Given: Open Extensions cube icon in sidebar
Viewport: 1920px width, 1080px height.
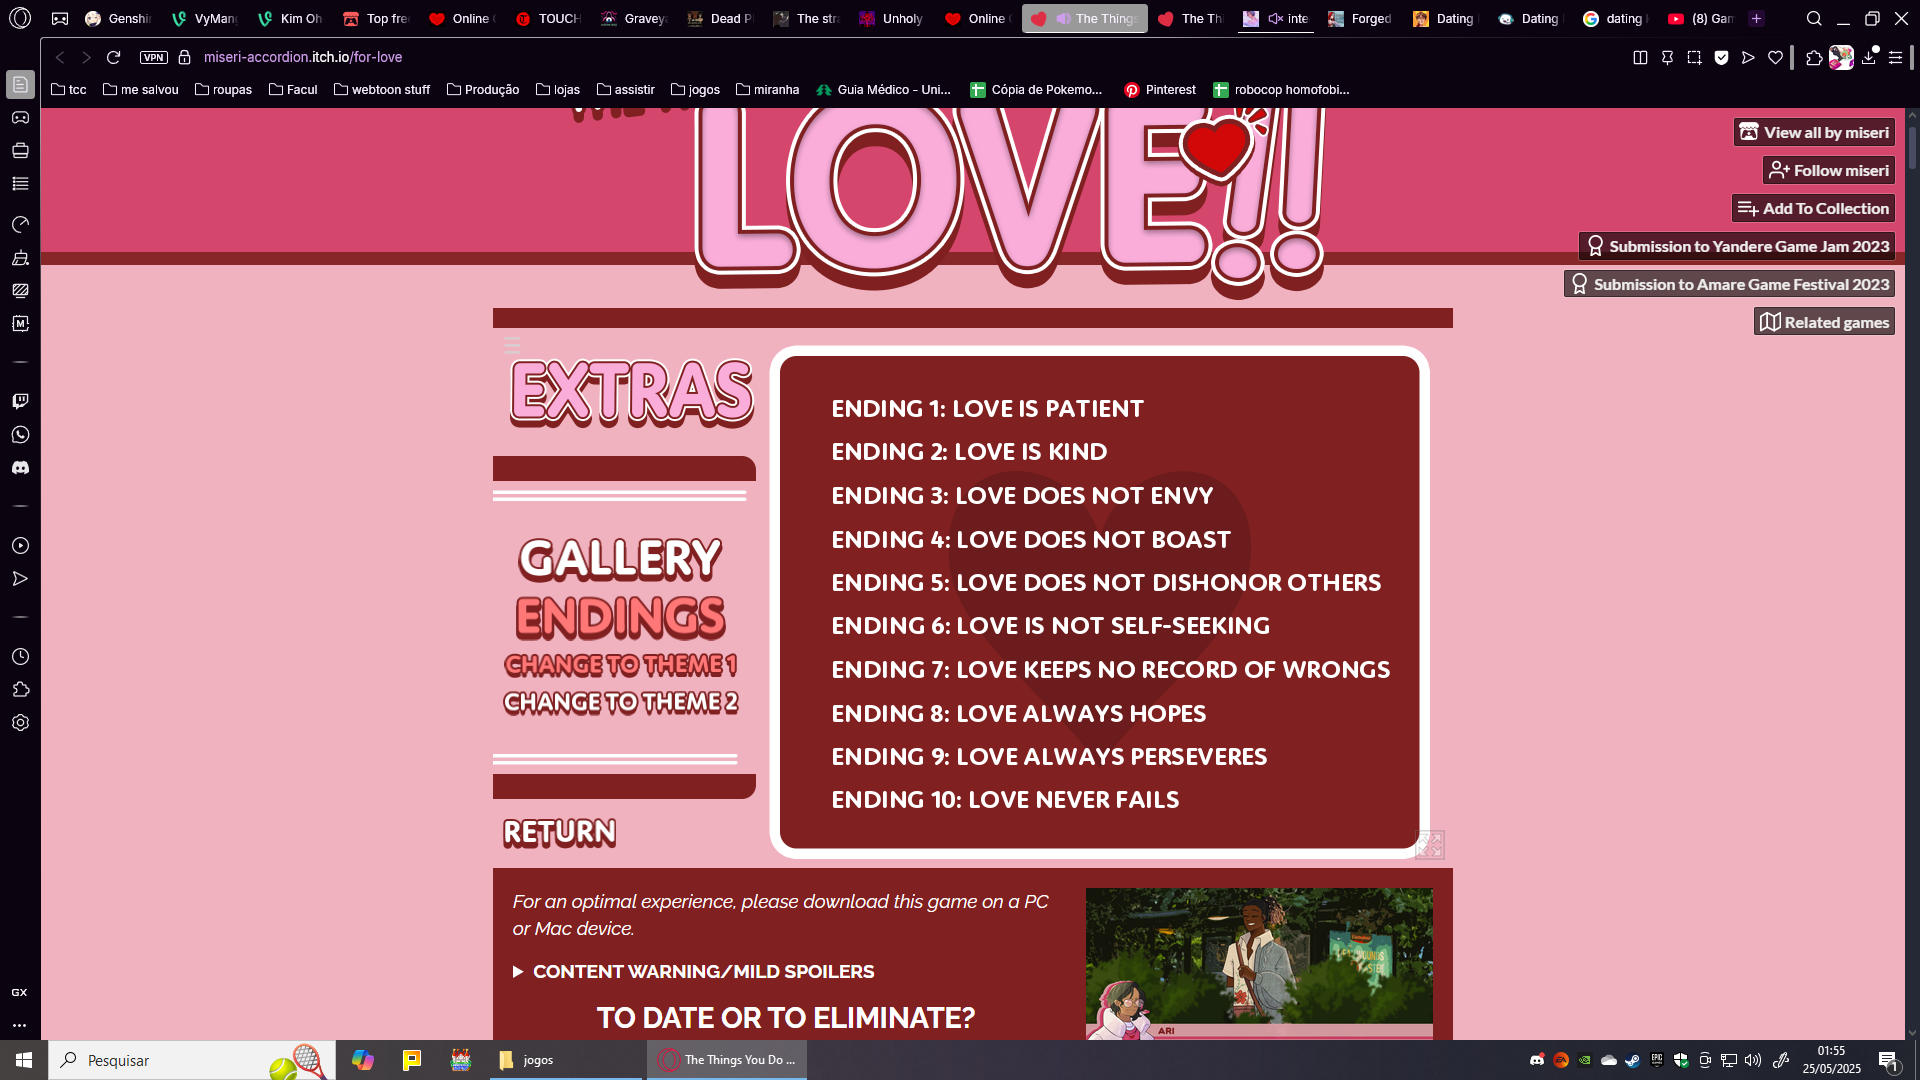Looking at the screenshot, I should tap(20, 690).
